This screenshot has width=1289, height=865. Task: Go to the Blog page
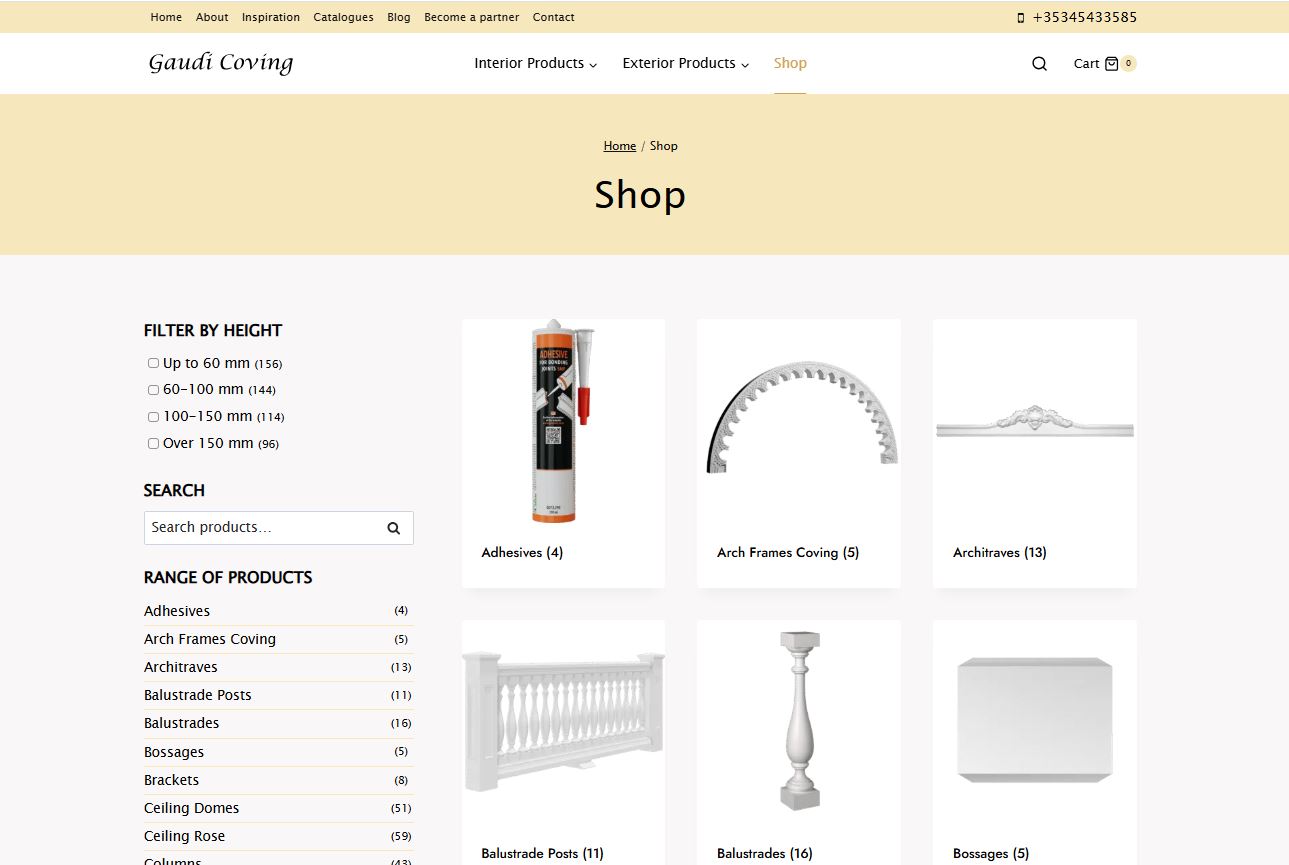coord(399,17)
